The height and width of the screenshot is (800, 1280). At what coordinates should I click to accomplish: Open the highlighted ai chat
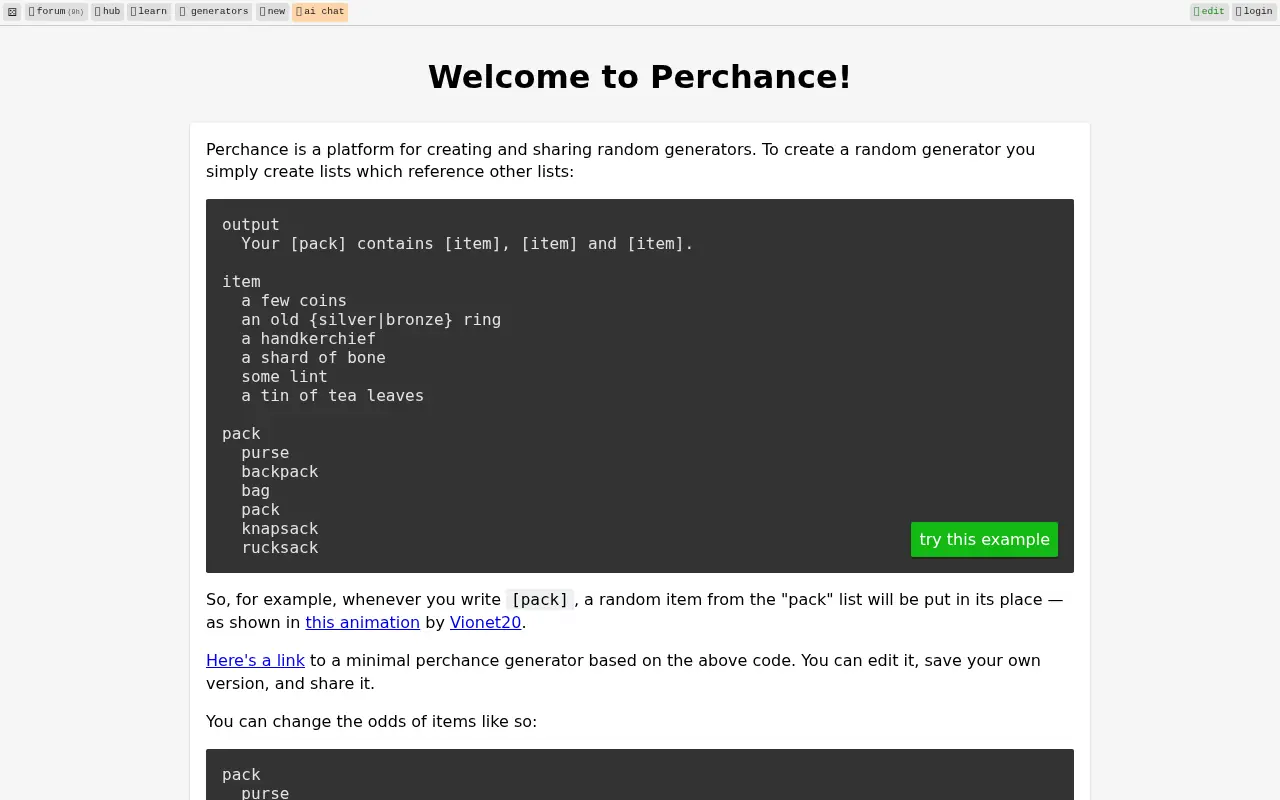[x=319, y=11]
